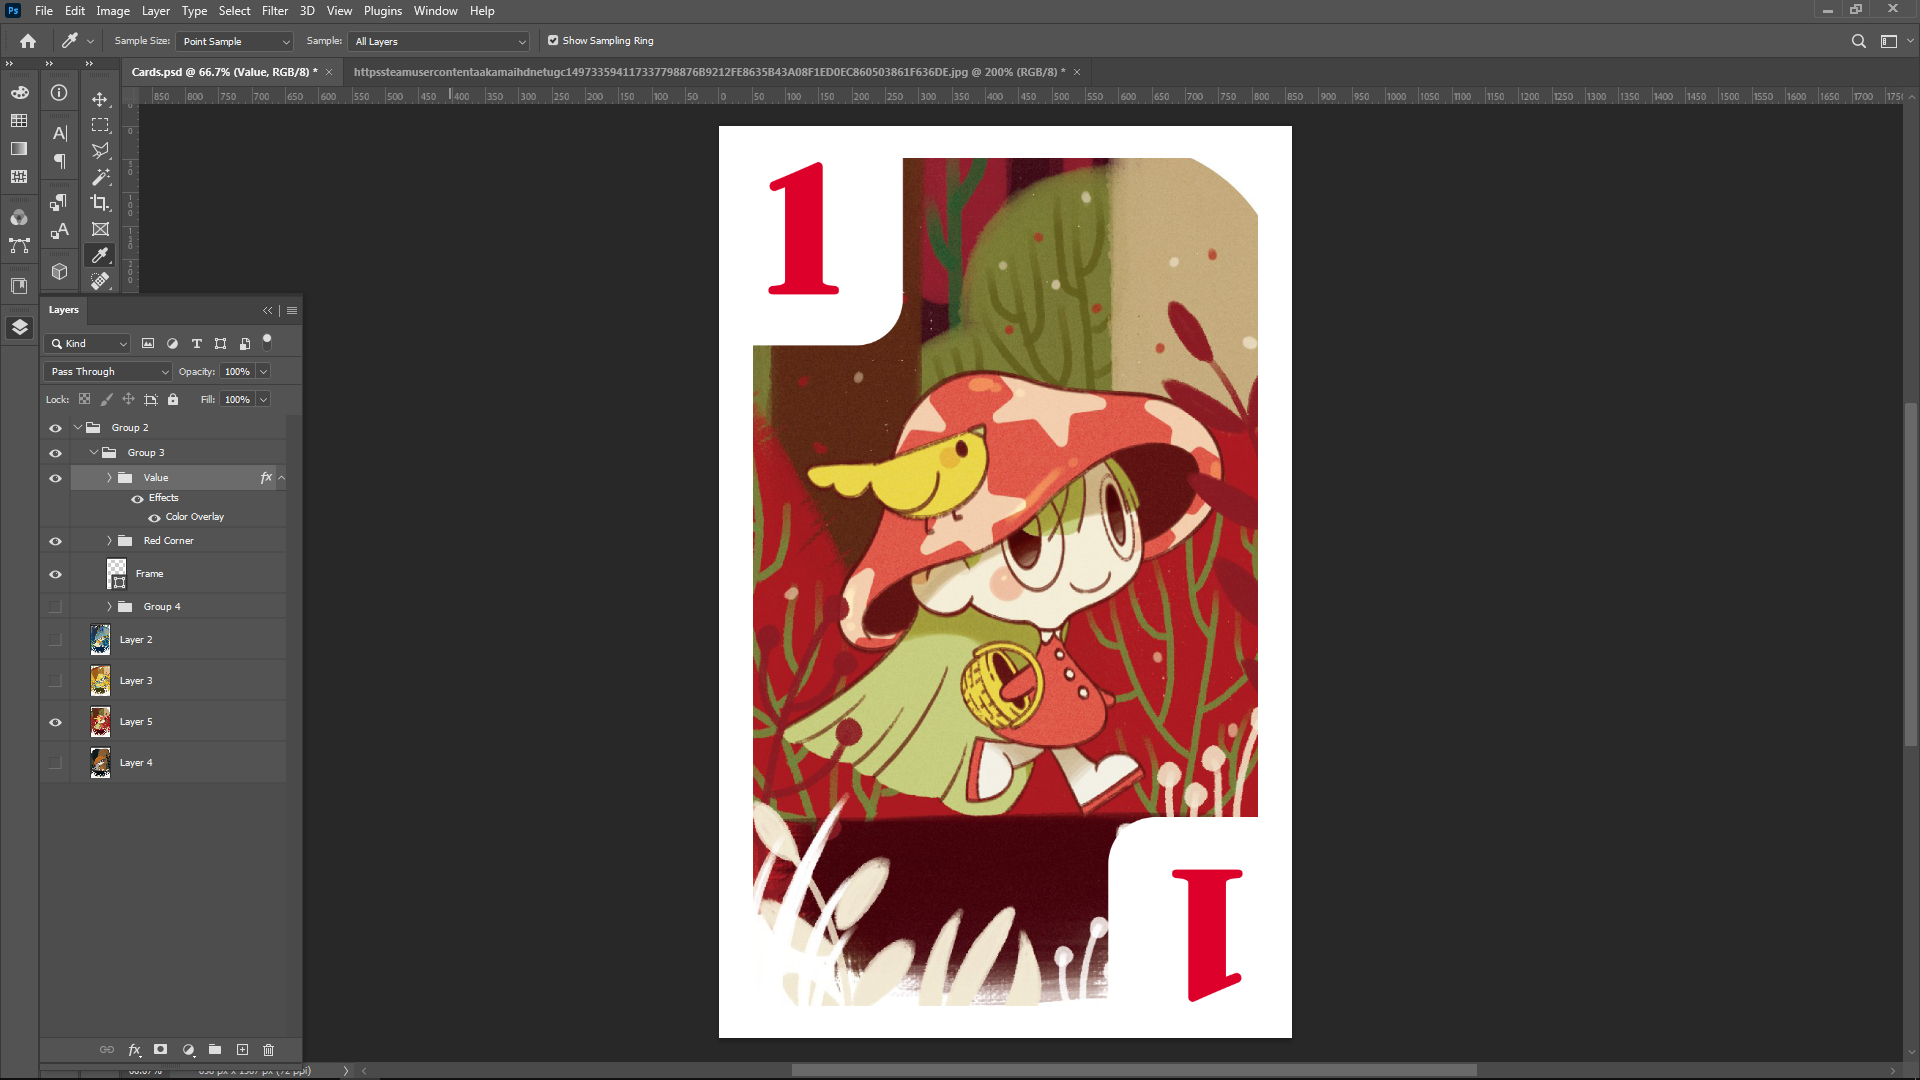Open the Patterns panel icon
1920x1080 pixels.
(19, 176)
